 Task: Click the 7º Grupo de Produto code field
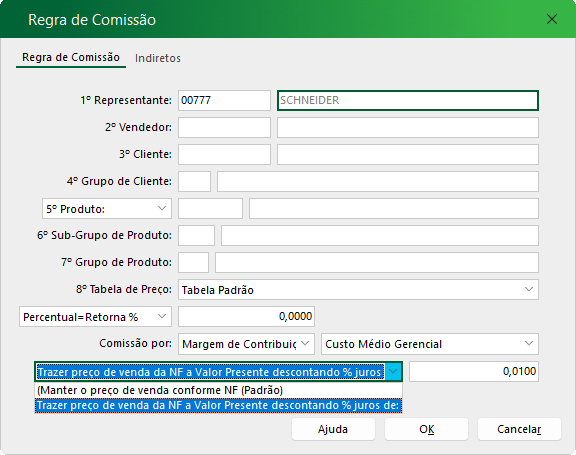(193, 262)
